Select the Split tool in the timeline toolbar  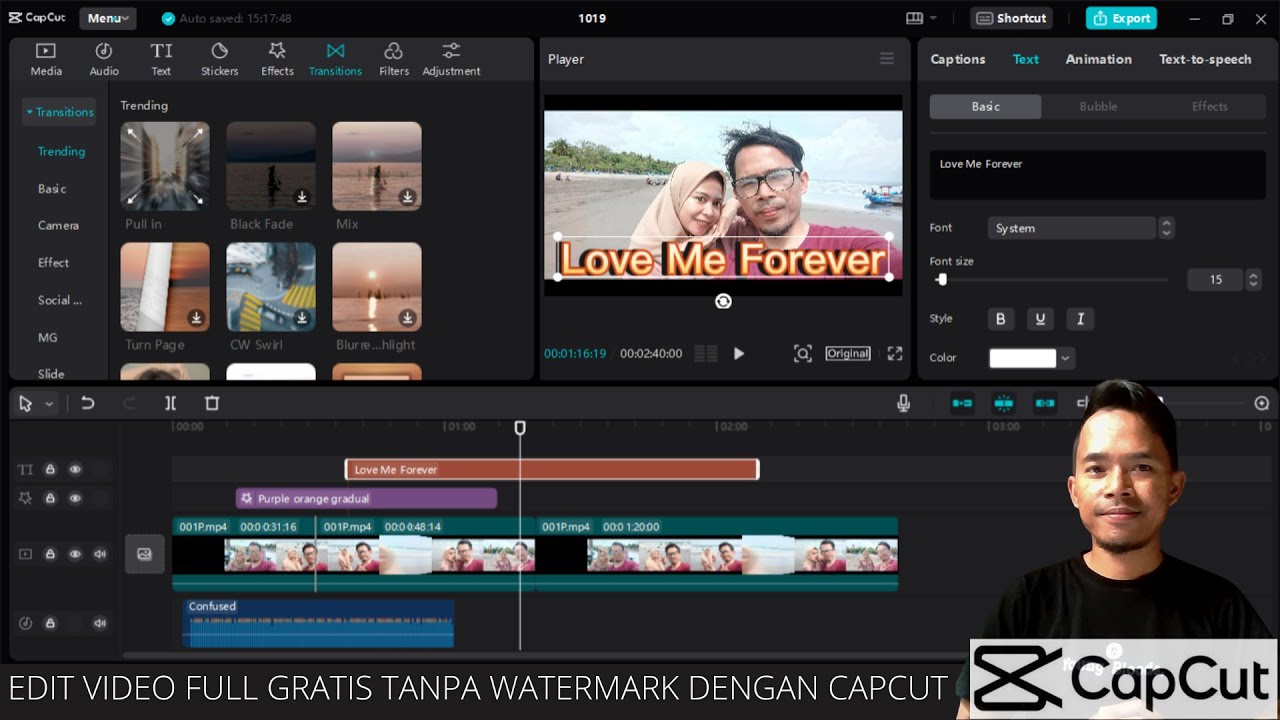pos(170,403)
